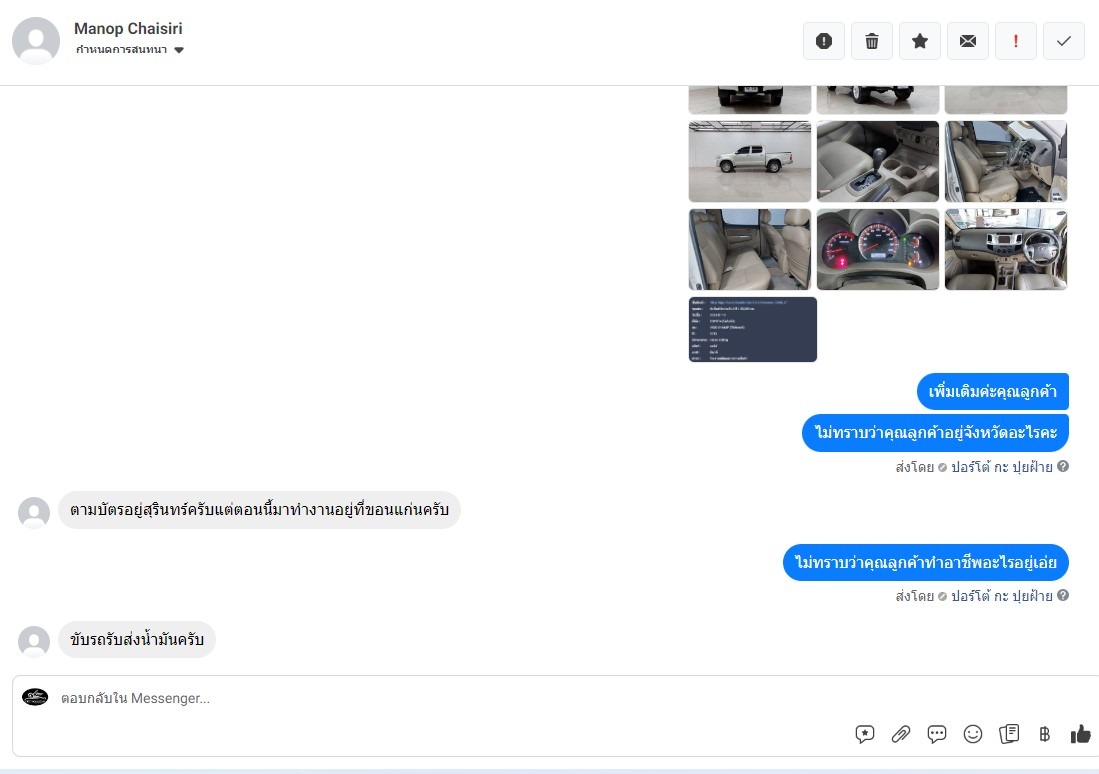Click customer avatar beside สุรินทร์ message
Viewport: 1099px width, 774px height.
[x=34, y=512]
